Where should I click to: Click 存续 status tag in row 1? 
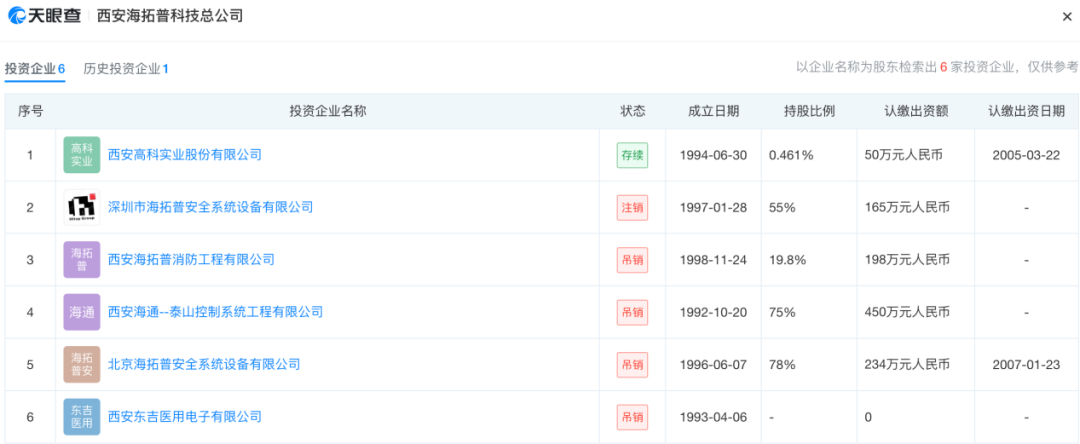(x=632, y=156)
